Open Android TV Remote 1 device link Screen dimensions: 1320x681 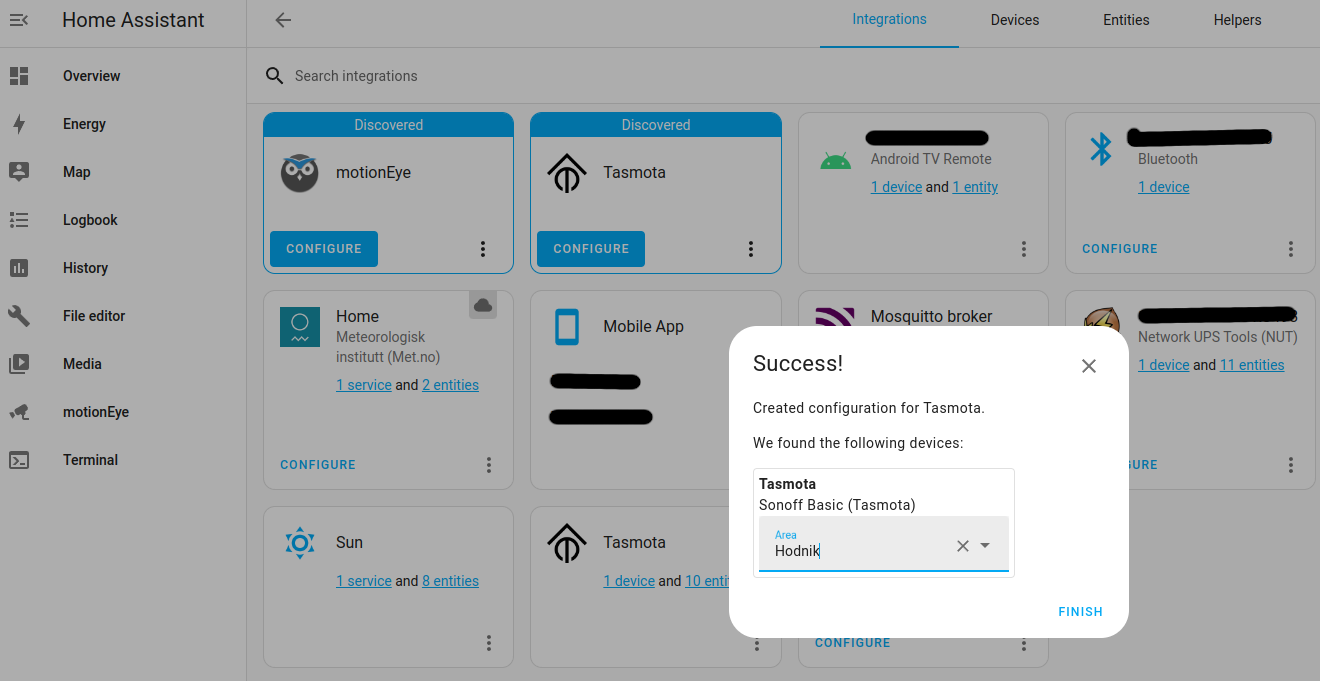[x=896, y=187]
